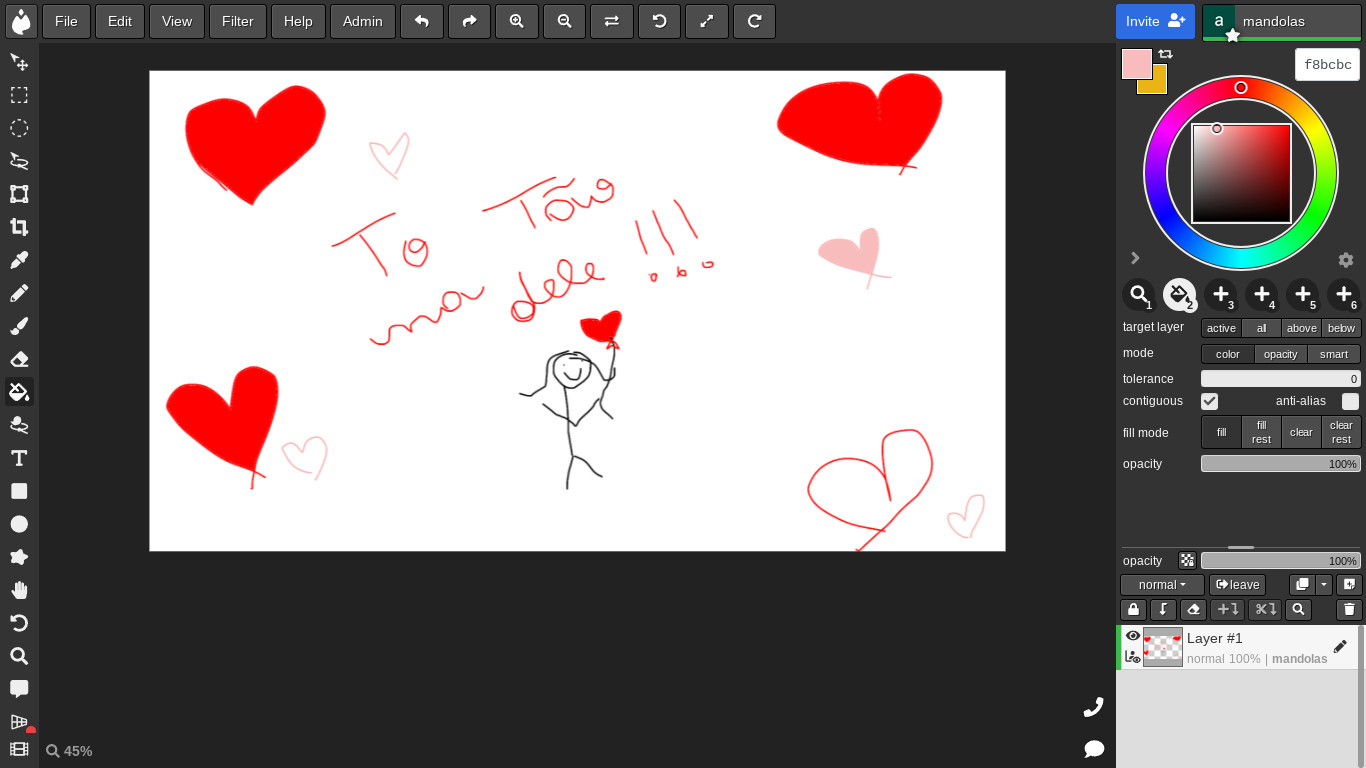Toggle lock transparency checker icon
This screenshot has width=1366, height=768.
tap(1187, 561)
